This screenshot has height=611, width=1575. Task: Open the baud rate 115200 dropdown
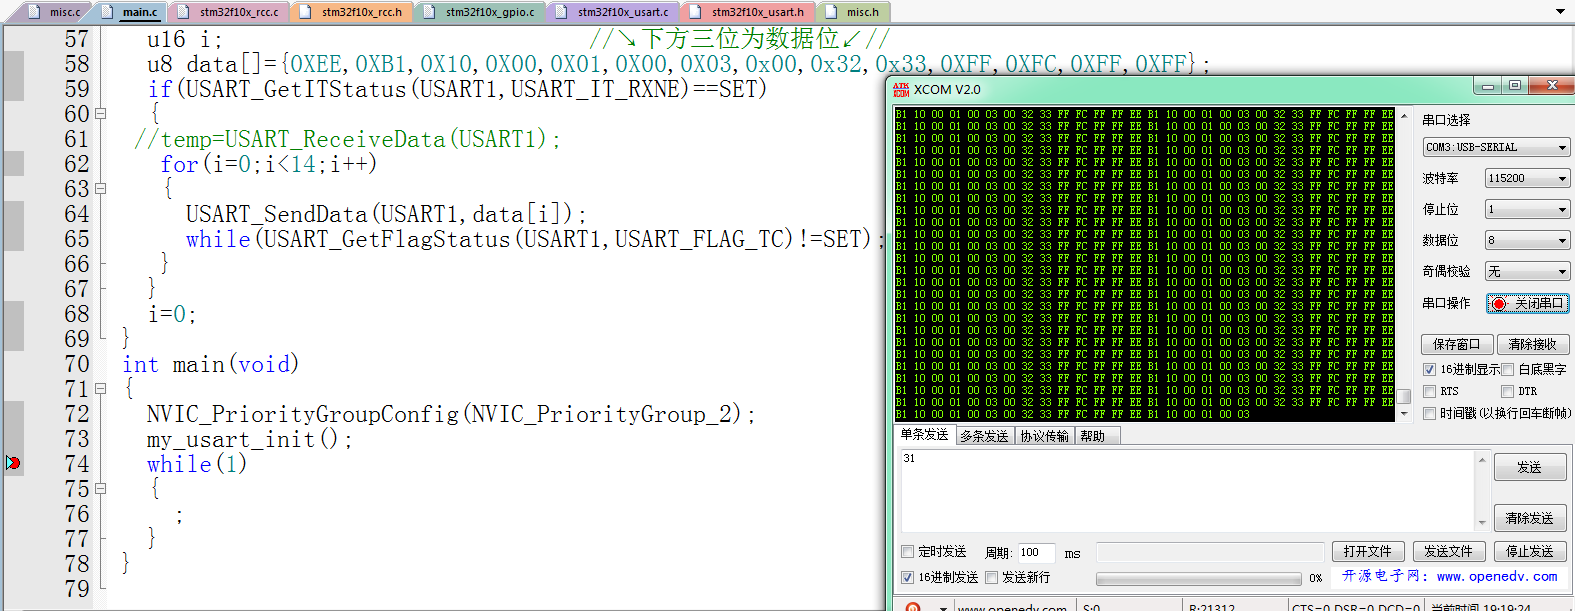(x=1528, y=178)
